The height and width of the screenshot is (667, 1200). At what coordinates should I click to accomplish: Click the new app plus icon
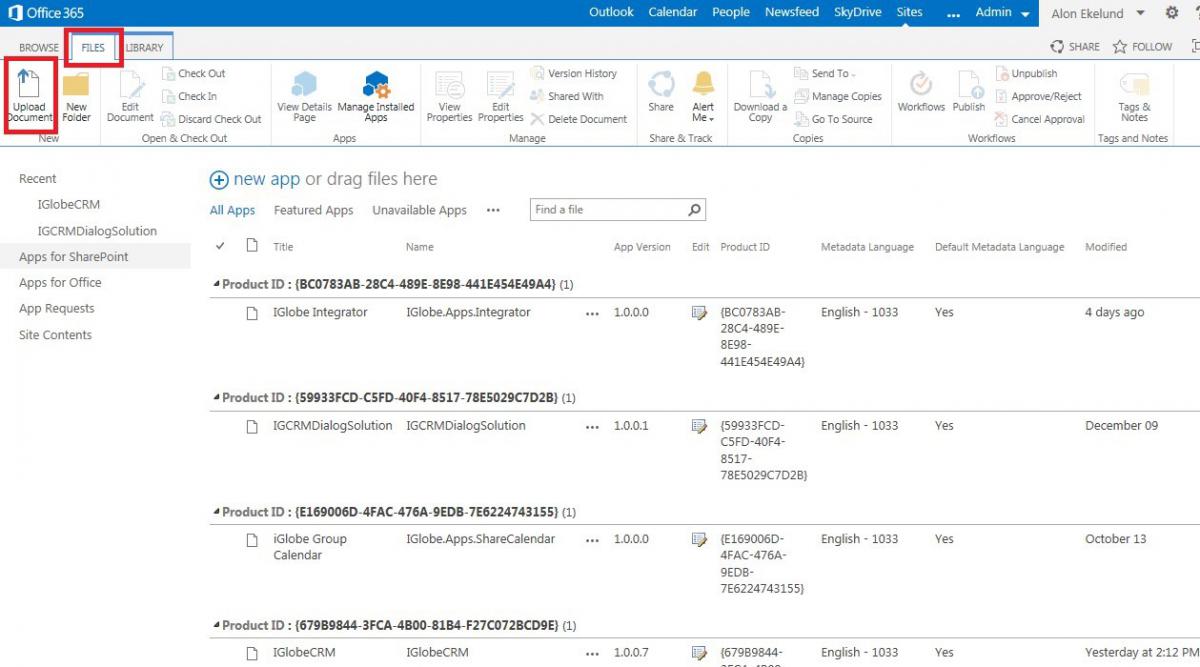click(219, 180)
